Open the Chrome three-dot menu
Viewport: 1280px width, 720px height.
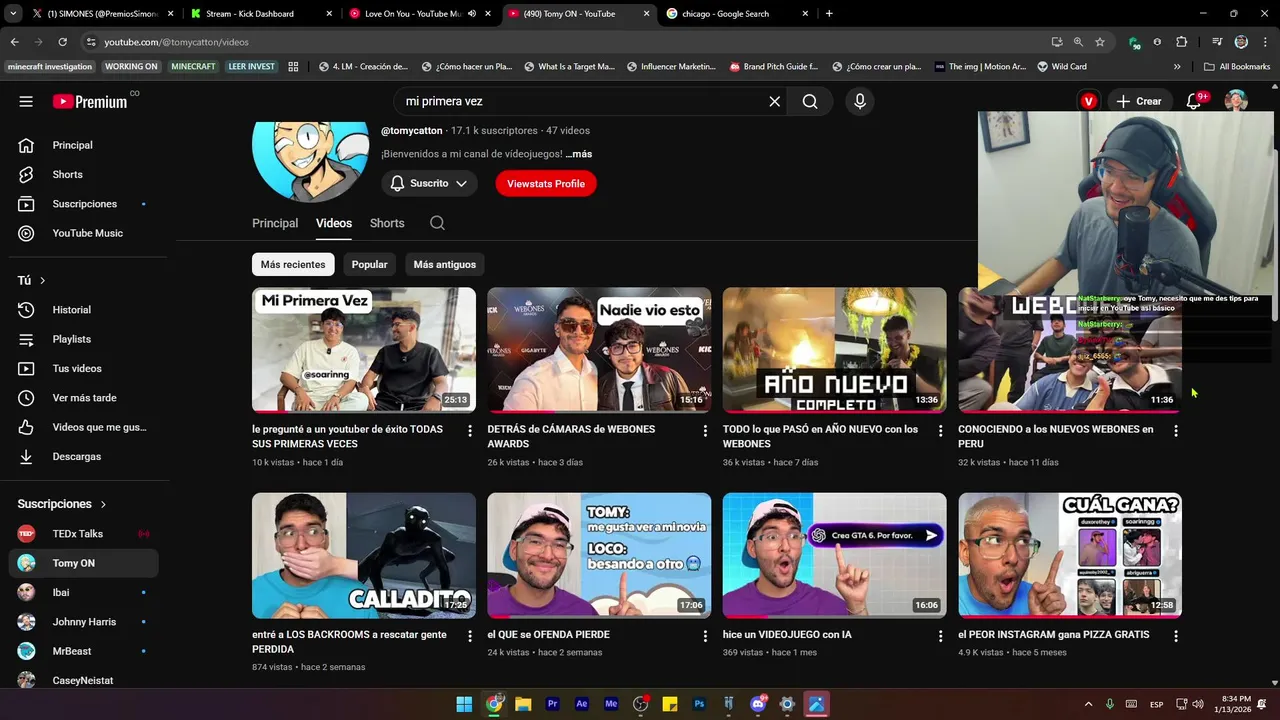[x=1264, y=42]
